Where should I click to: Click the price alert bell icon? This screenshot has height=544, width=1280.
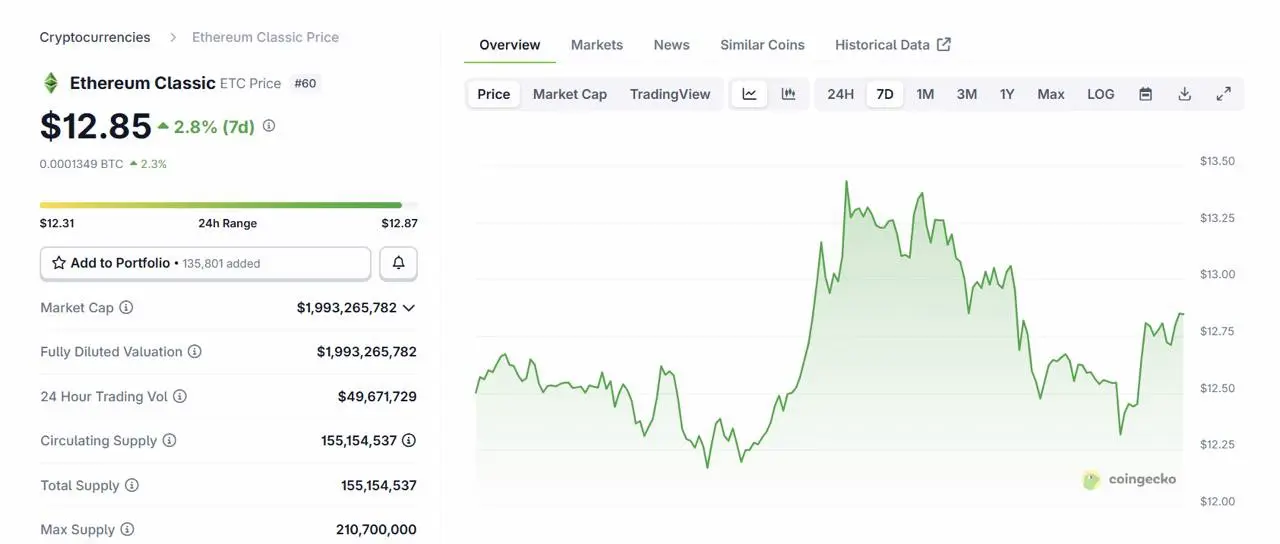click(398, 263)
